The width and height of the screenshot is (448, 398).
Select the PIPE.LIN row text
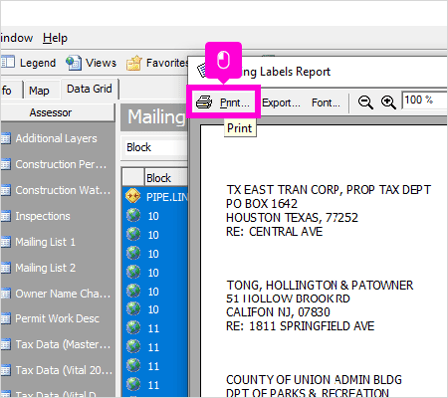click(x=167, y=197)
